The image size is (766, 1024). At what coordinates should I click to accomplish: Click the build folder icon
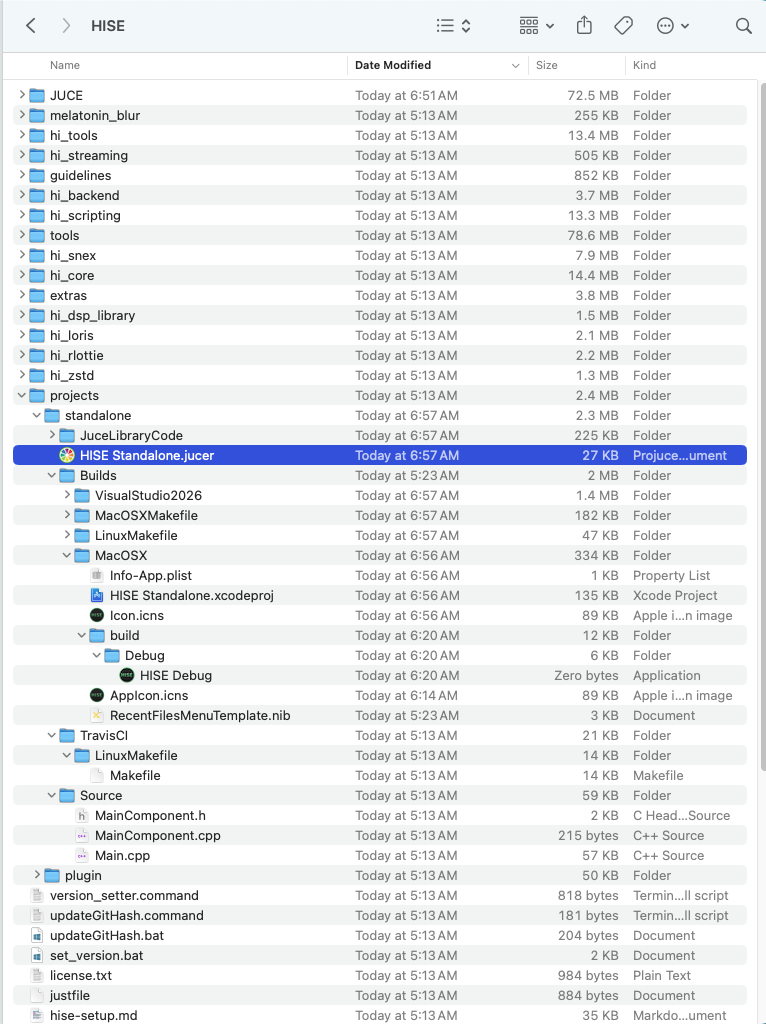pos(97,635)
